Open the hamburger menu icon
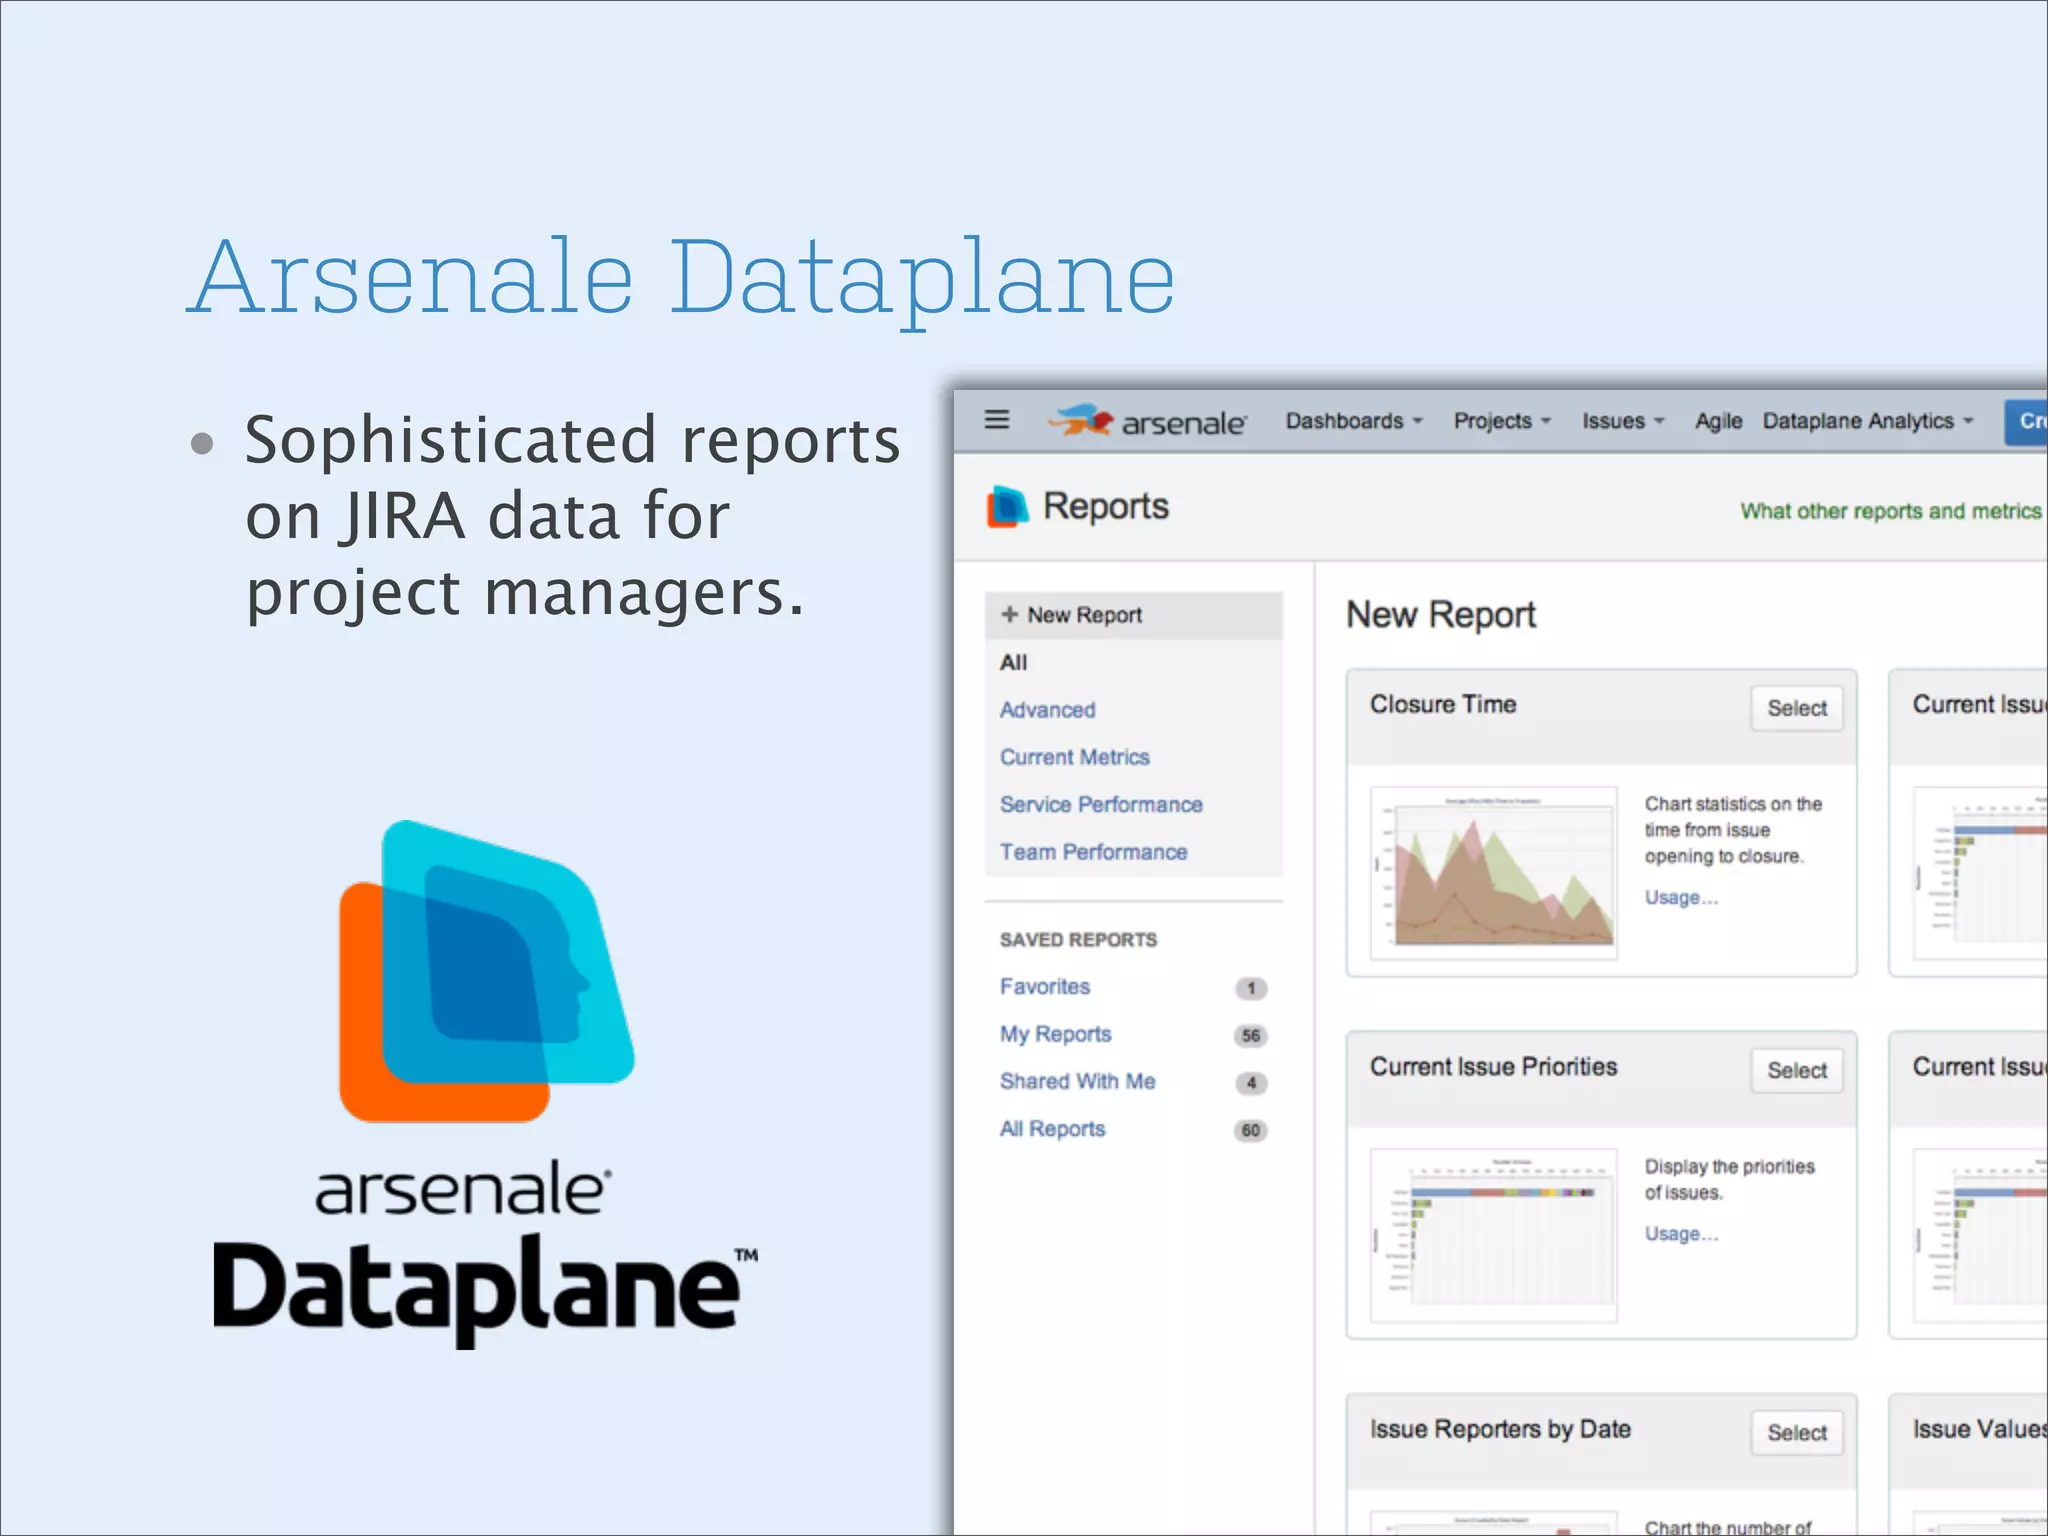 tap(997, 420)
